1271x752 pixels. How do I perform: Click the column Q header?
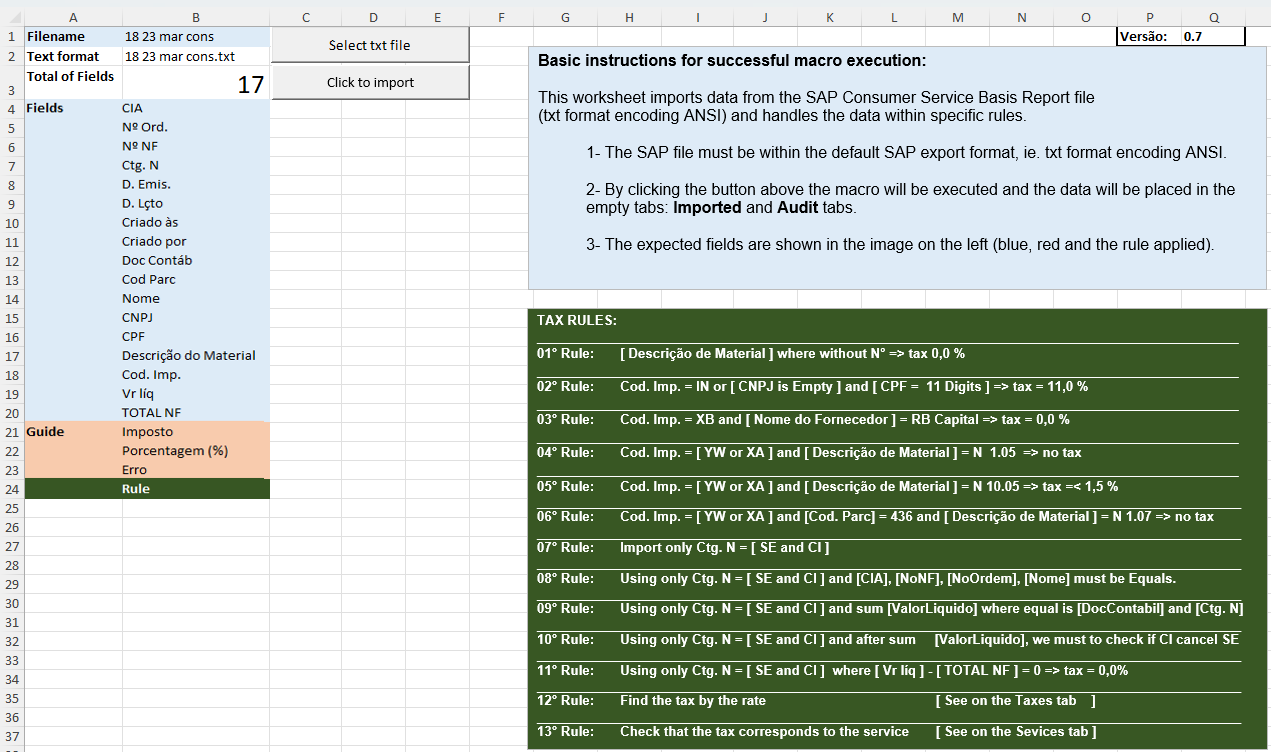pos(1213,17)
